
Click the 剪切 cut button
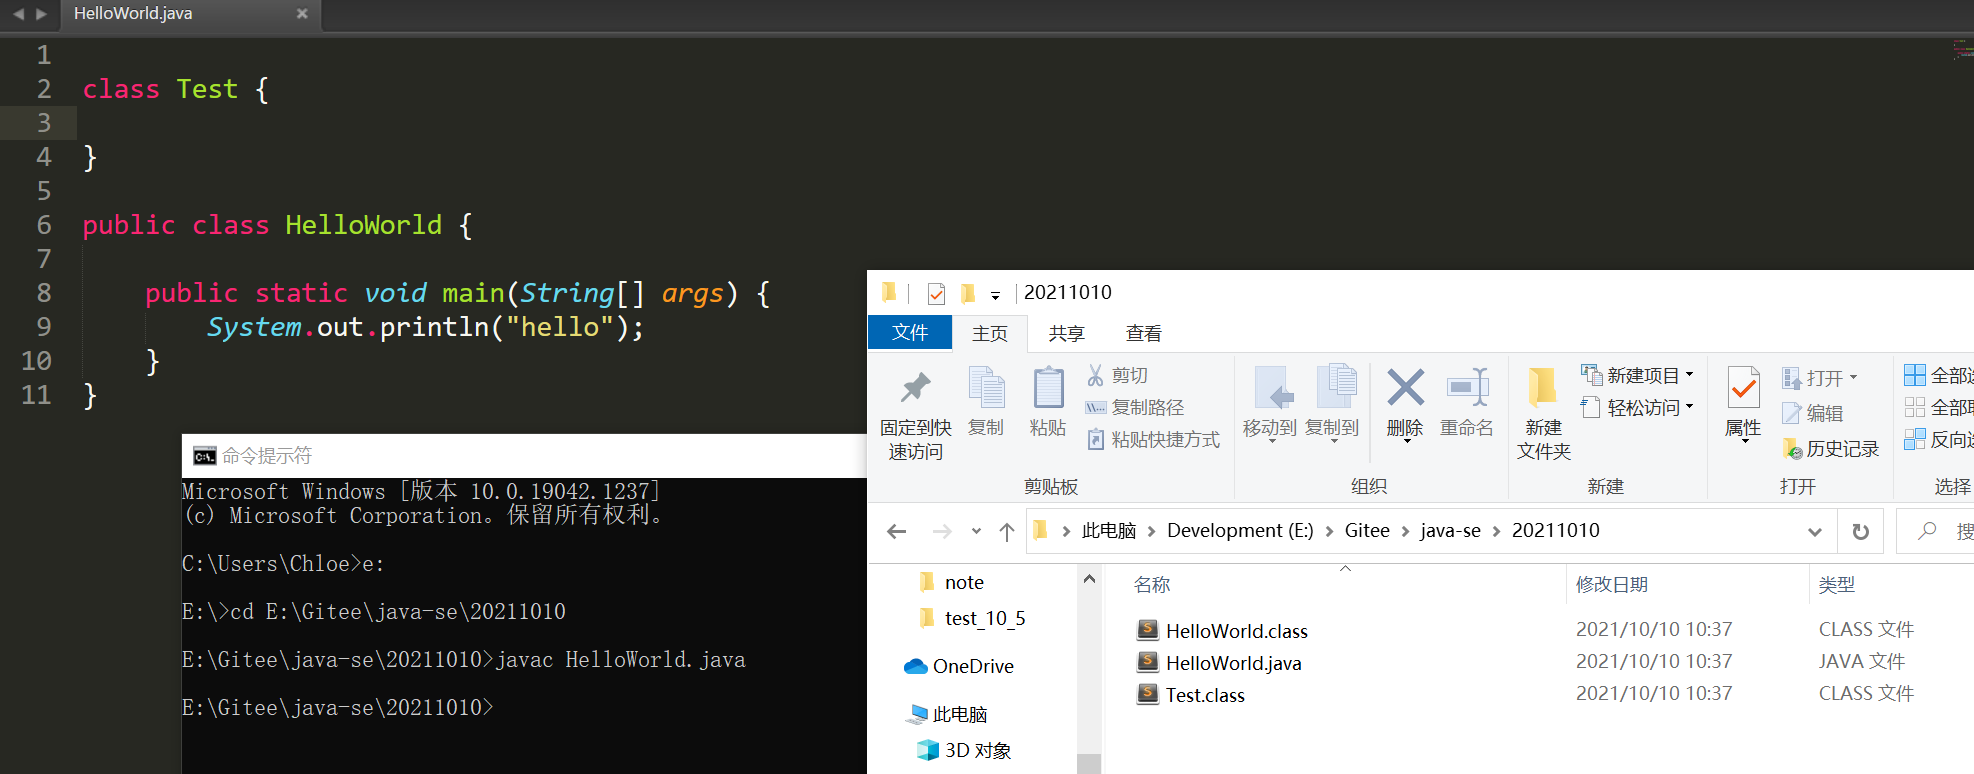pyautogui.click(x=1118, y=375)
